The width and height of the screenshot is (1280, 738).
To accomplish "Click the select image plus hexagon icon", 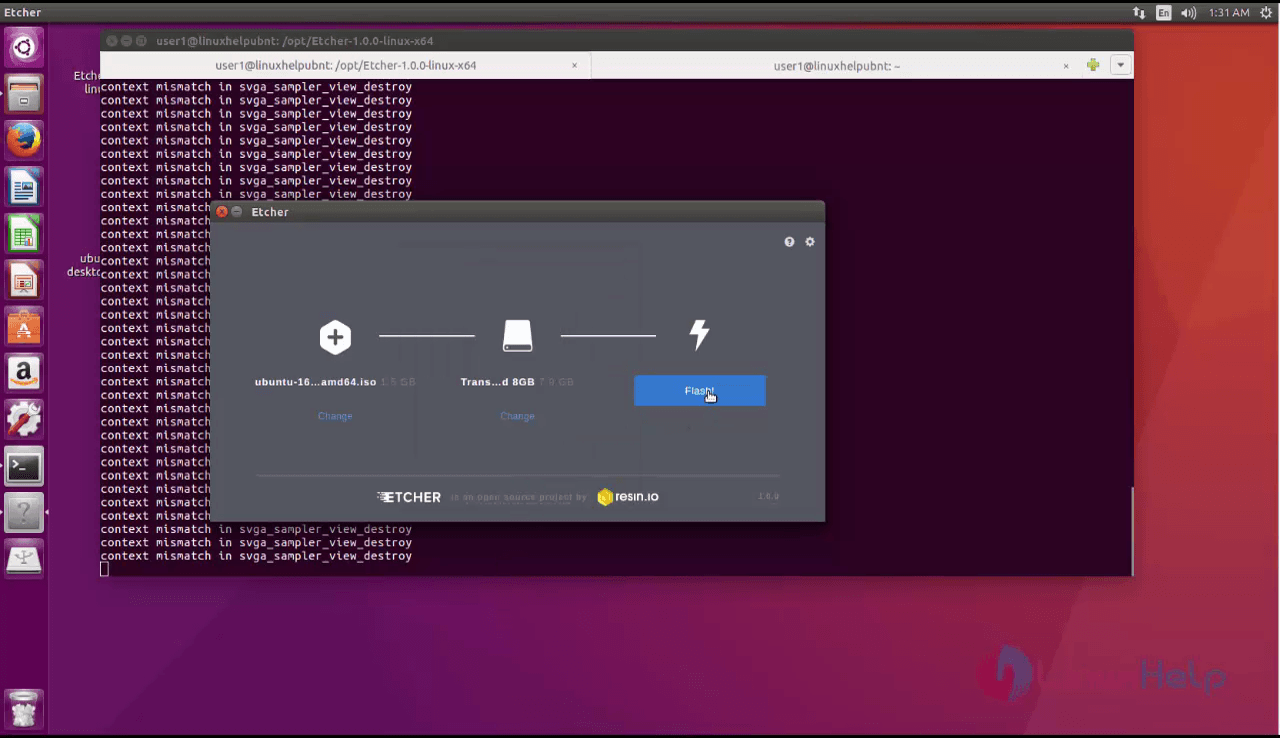I will click(335, 337).
